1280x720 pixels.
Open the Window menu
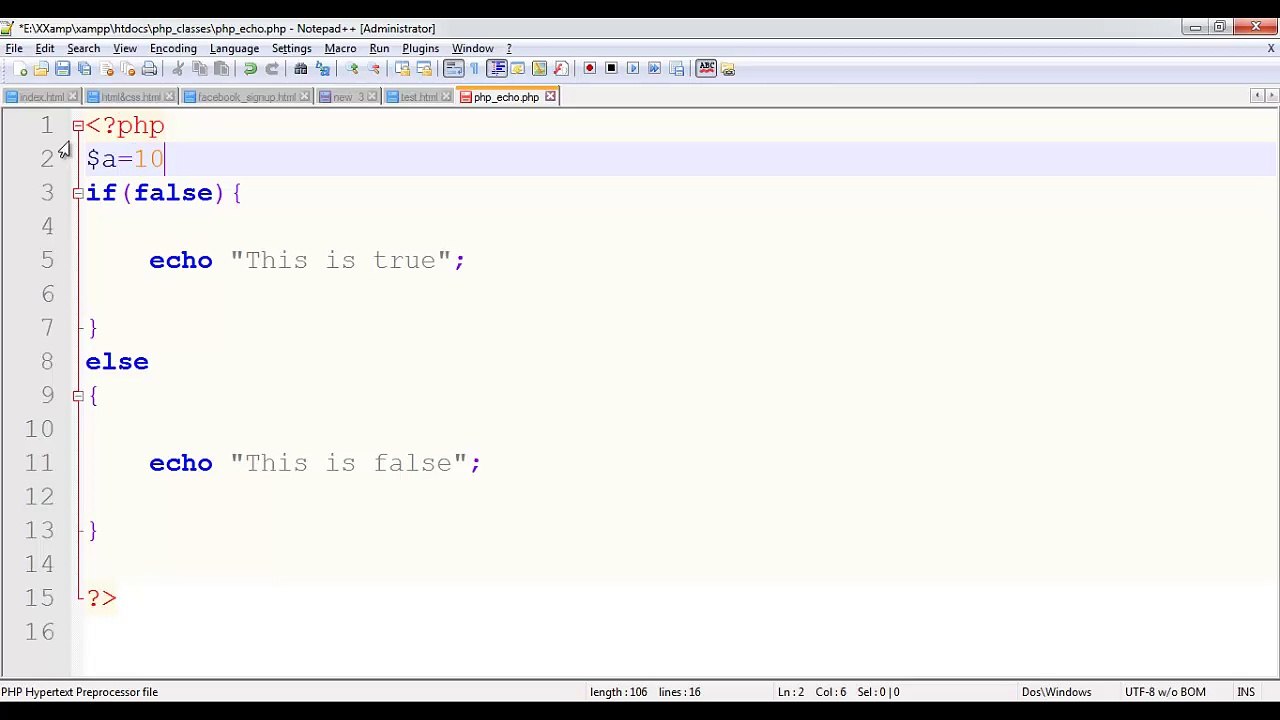point(473,48)
